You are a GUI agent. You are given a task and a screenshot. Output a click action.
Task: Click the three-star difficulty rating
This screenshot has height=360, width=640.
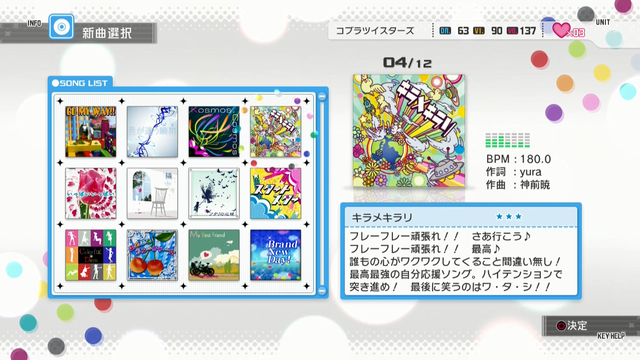click(509, 216)
